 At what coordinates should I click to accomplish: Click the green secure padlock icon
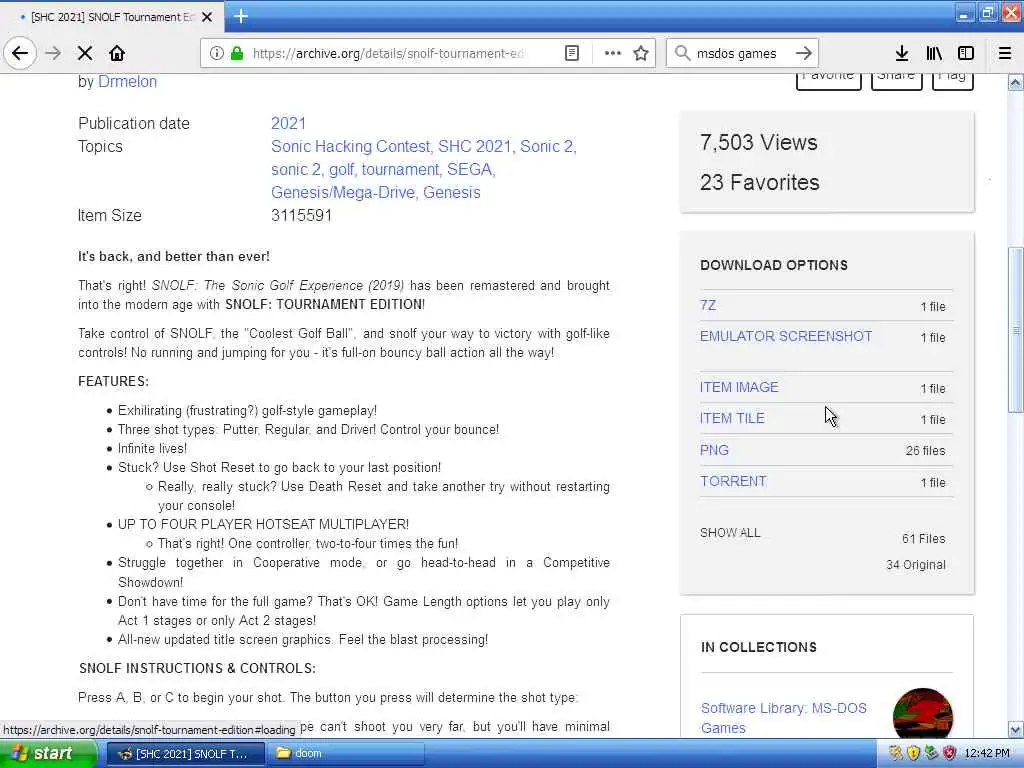tap(237, 53)
